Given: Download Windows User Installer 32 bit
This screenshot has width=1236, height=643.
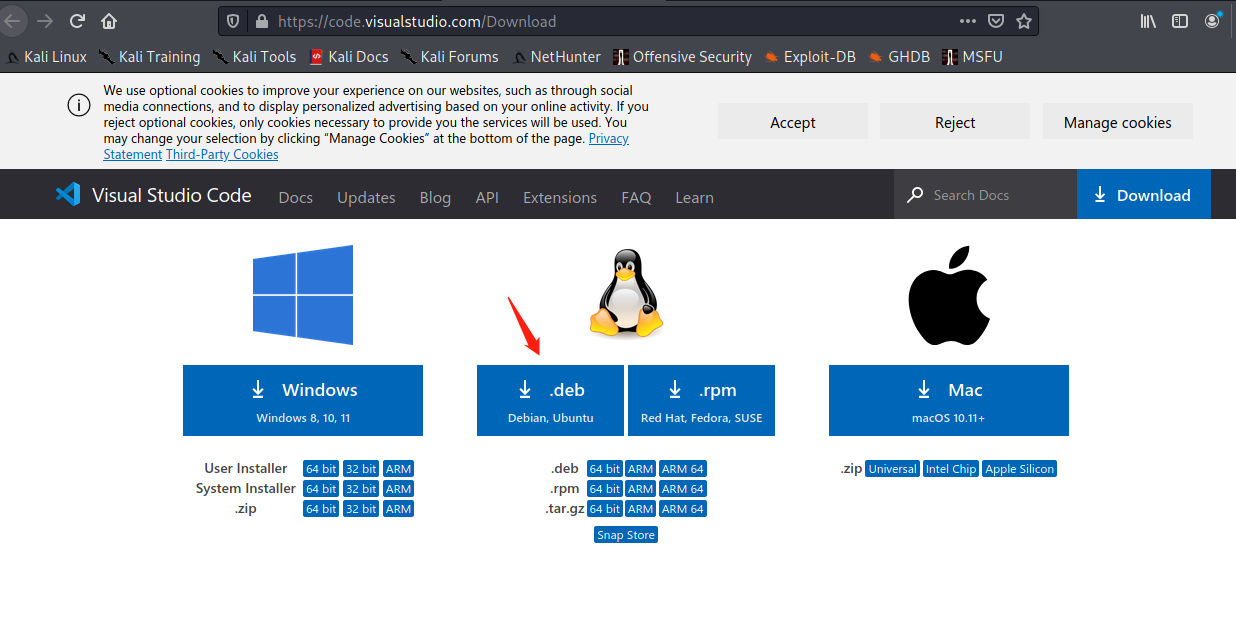Looking at the screenshot, I should (x=361, y=469).
